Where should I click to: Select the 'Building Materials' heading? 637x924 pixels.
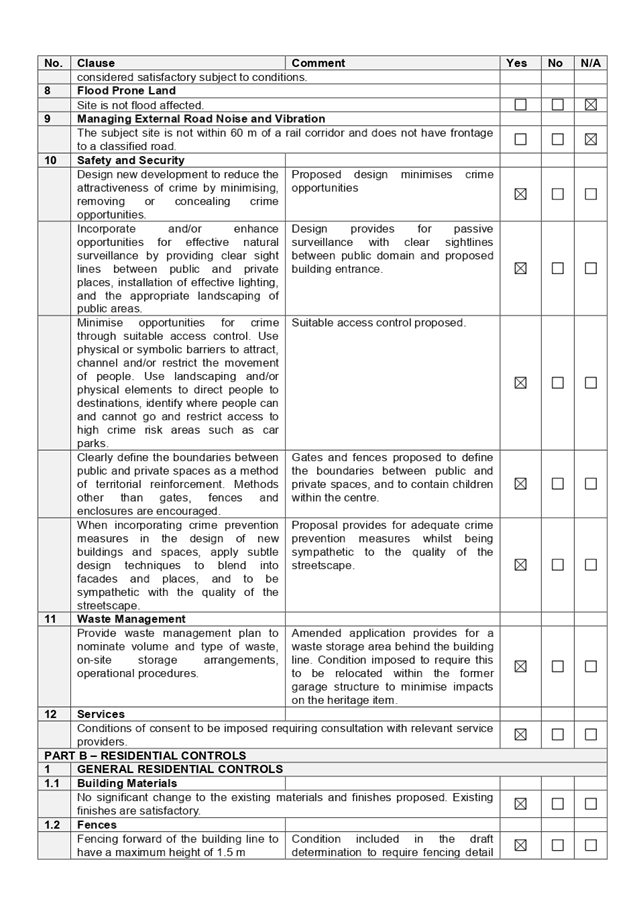click(127, 783)
